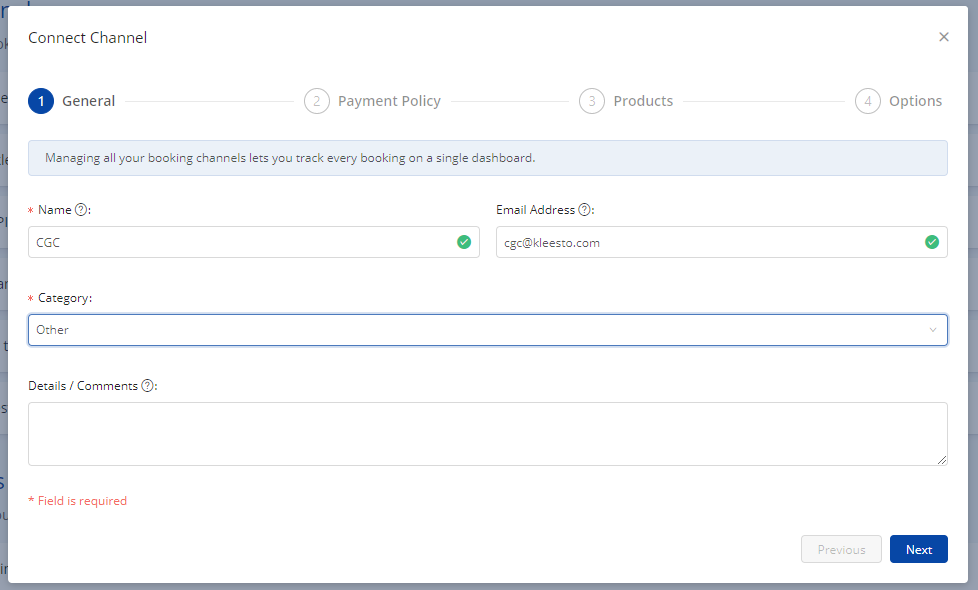This screenshot has height=590, width=978.
Task: Click the Category dropdown chevron arrow
Action: [933, 330]
